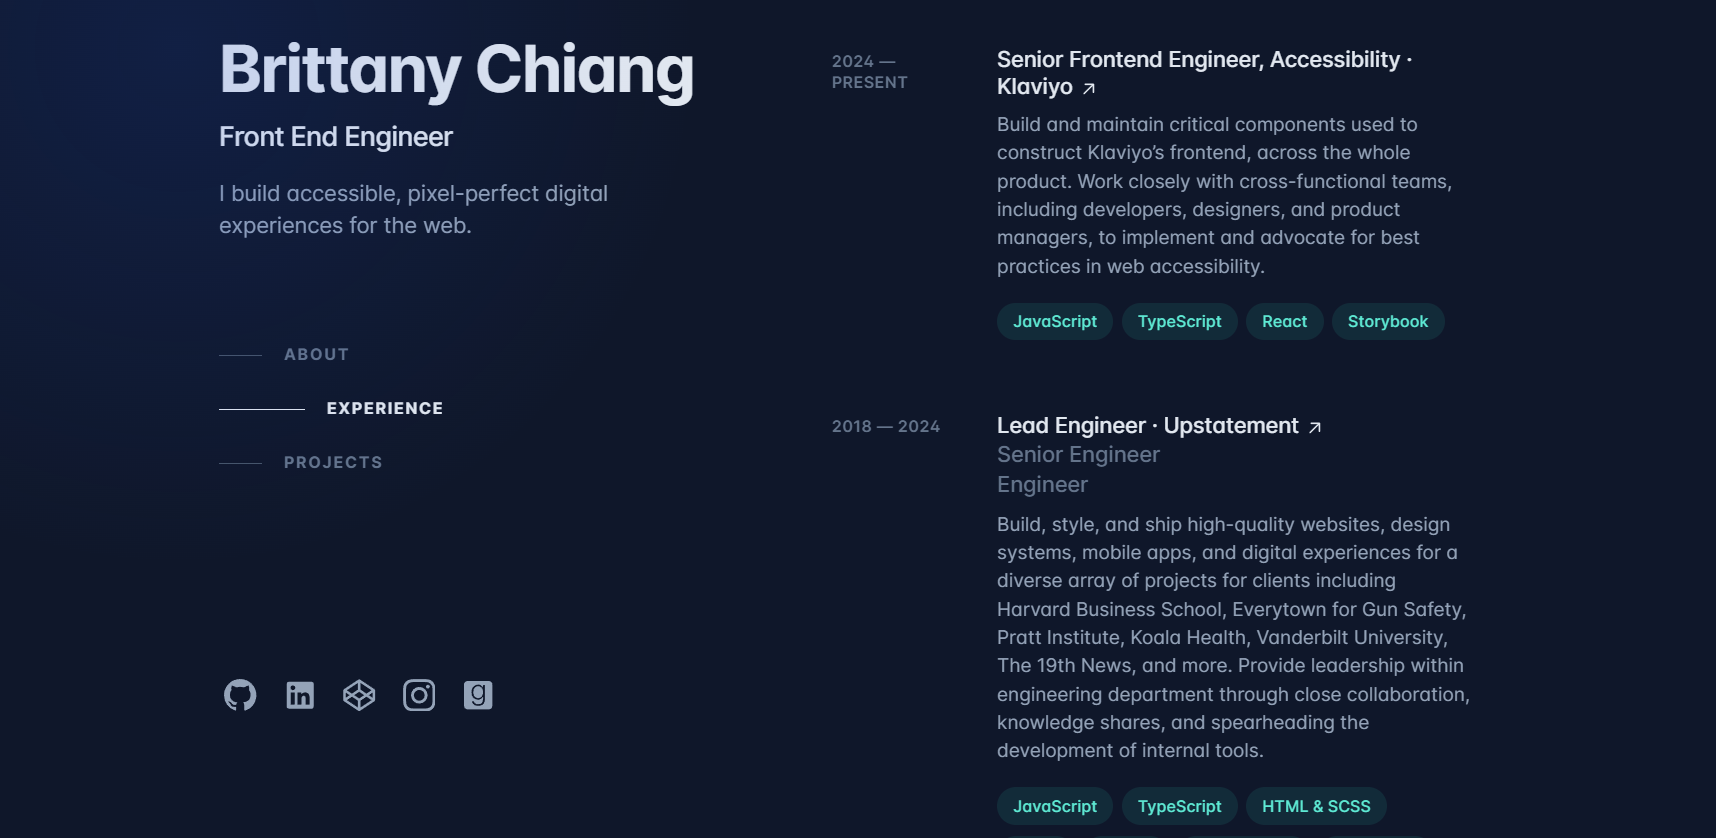The width and height of the screenshot is (1716, 838).
Task: Click the React tag
Action: [1284, 321]
